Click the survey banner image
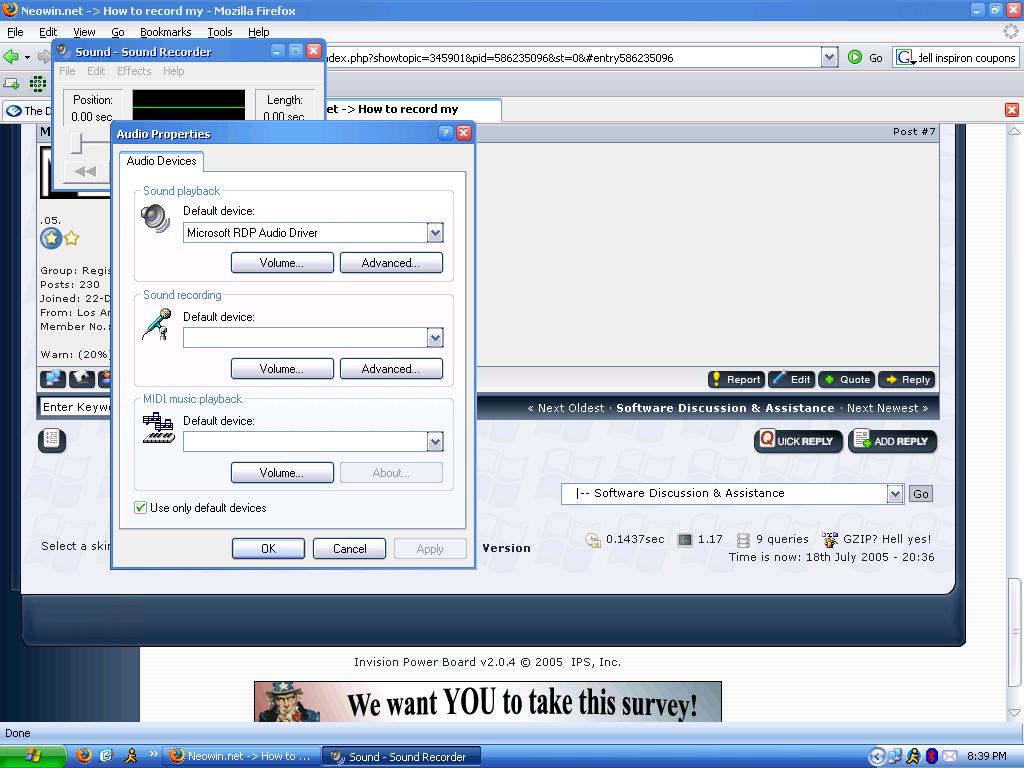 [488, 701]
